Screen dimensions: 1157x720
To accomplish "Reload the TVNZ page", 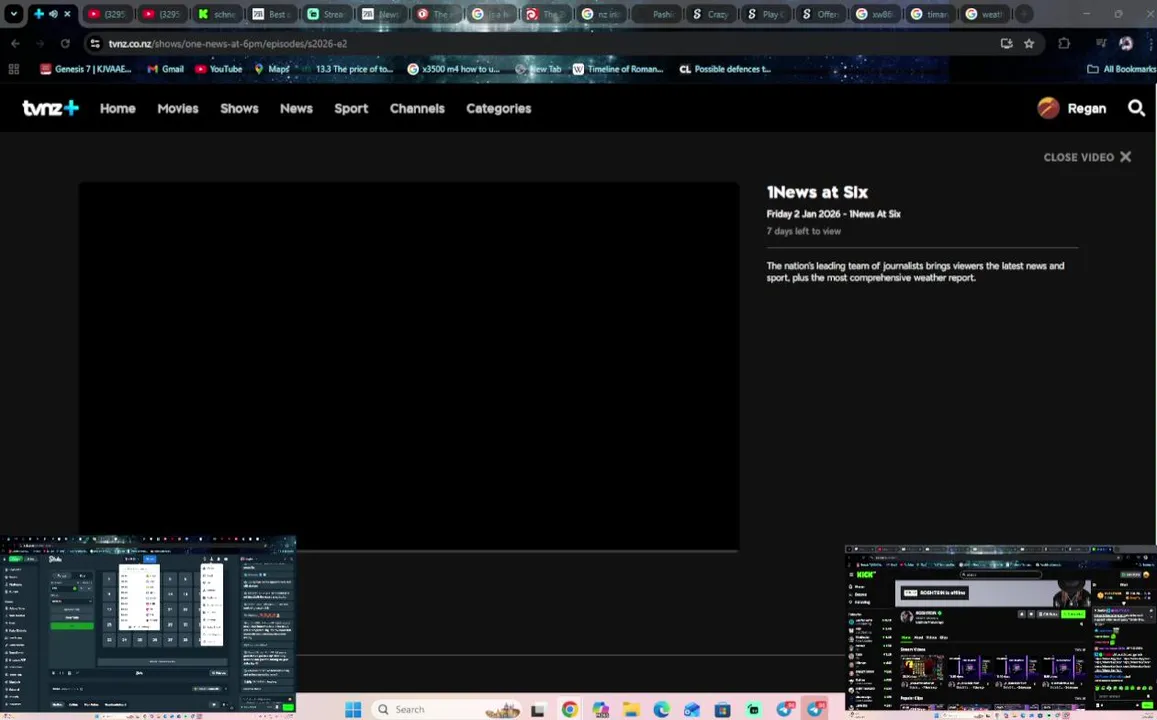I will click(x=65, y=44).
